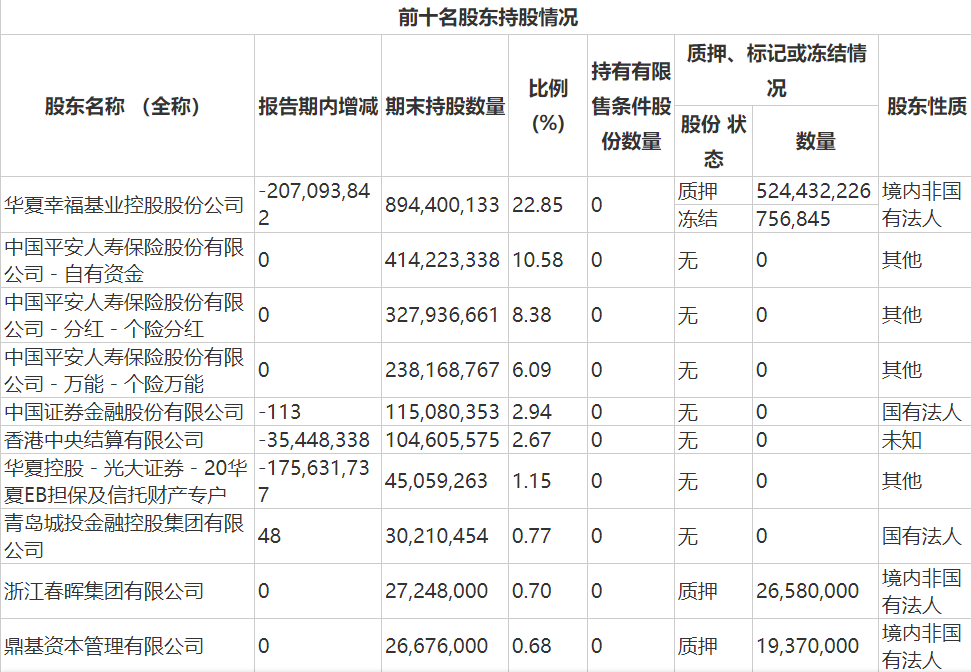The image size is (971, 672).
Task: Click 国有法人 in the 青岛城投 row
Action: (921, 536)
